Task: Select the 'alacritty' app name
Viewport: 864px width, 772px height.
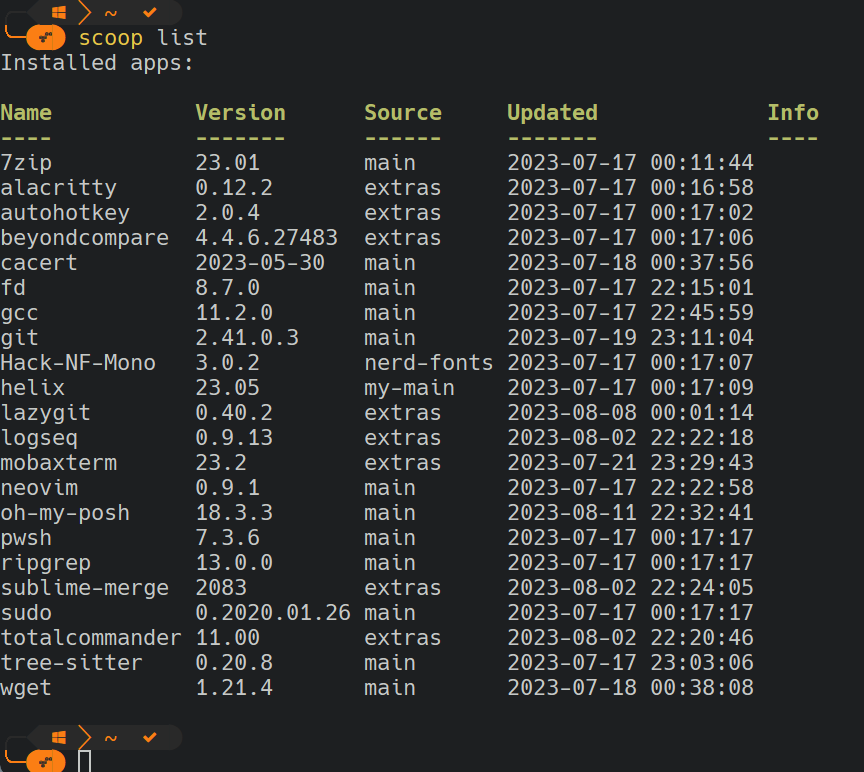Action: click(x=58, y=187)
